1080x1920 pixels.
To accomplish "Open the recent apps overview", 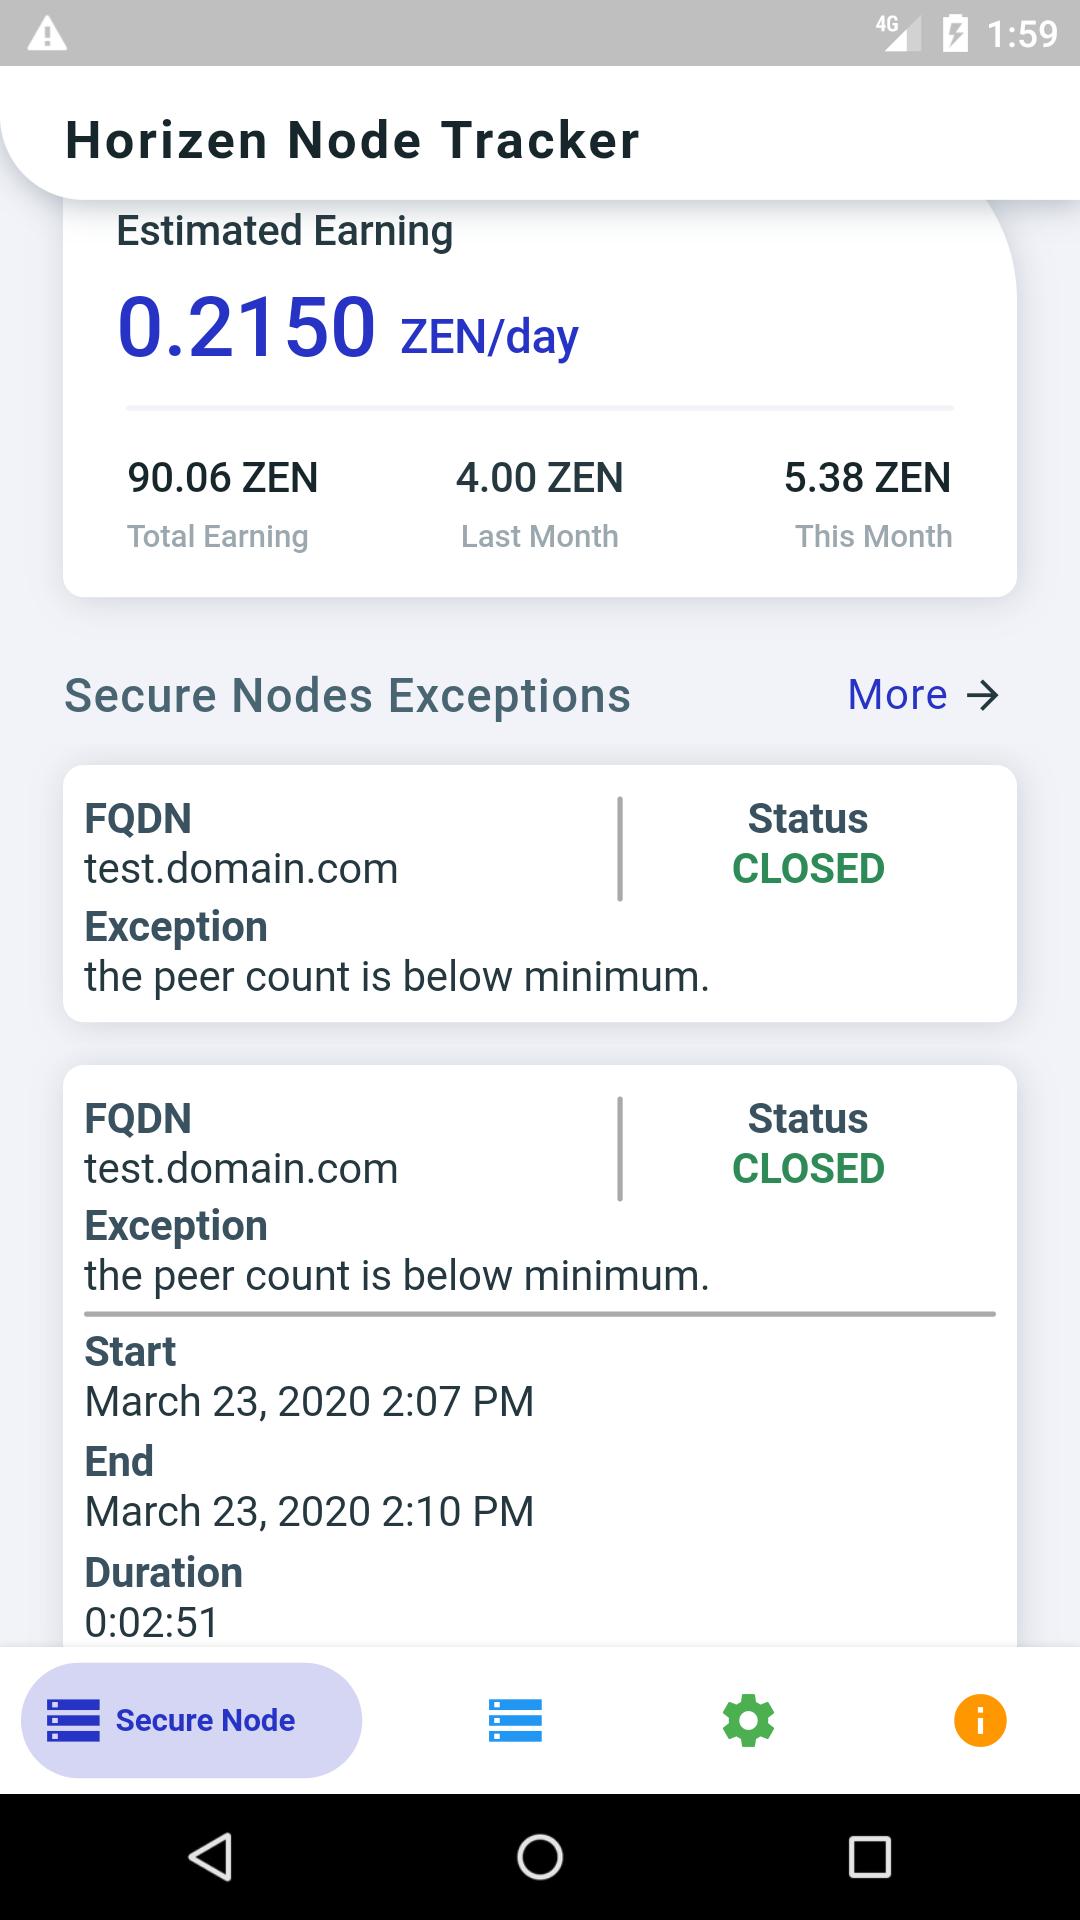I will [x=869, y=1857].
